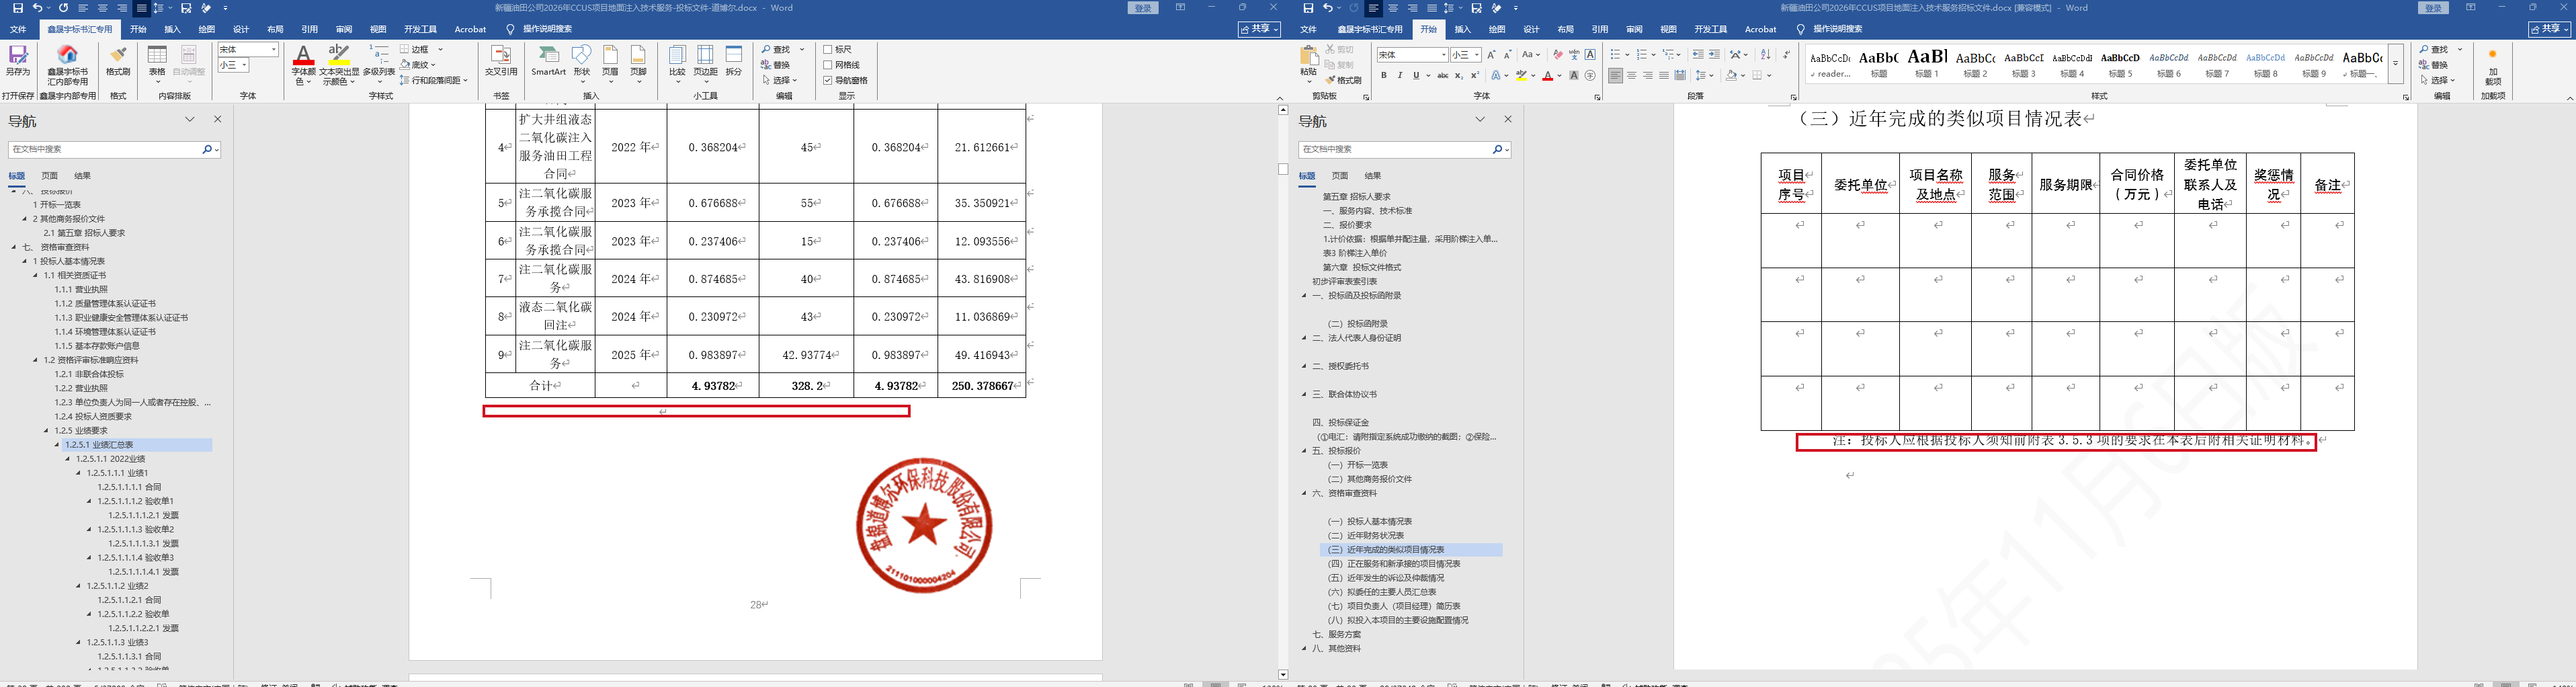2576x687 pixels.
Task: Enable the 标尺 ruler checkbox
Action: point(828,49)
